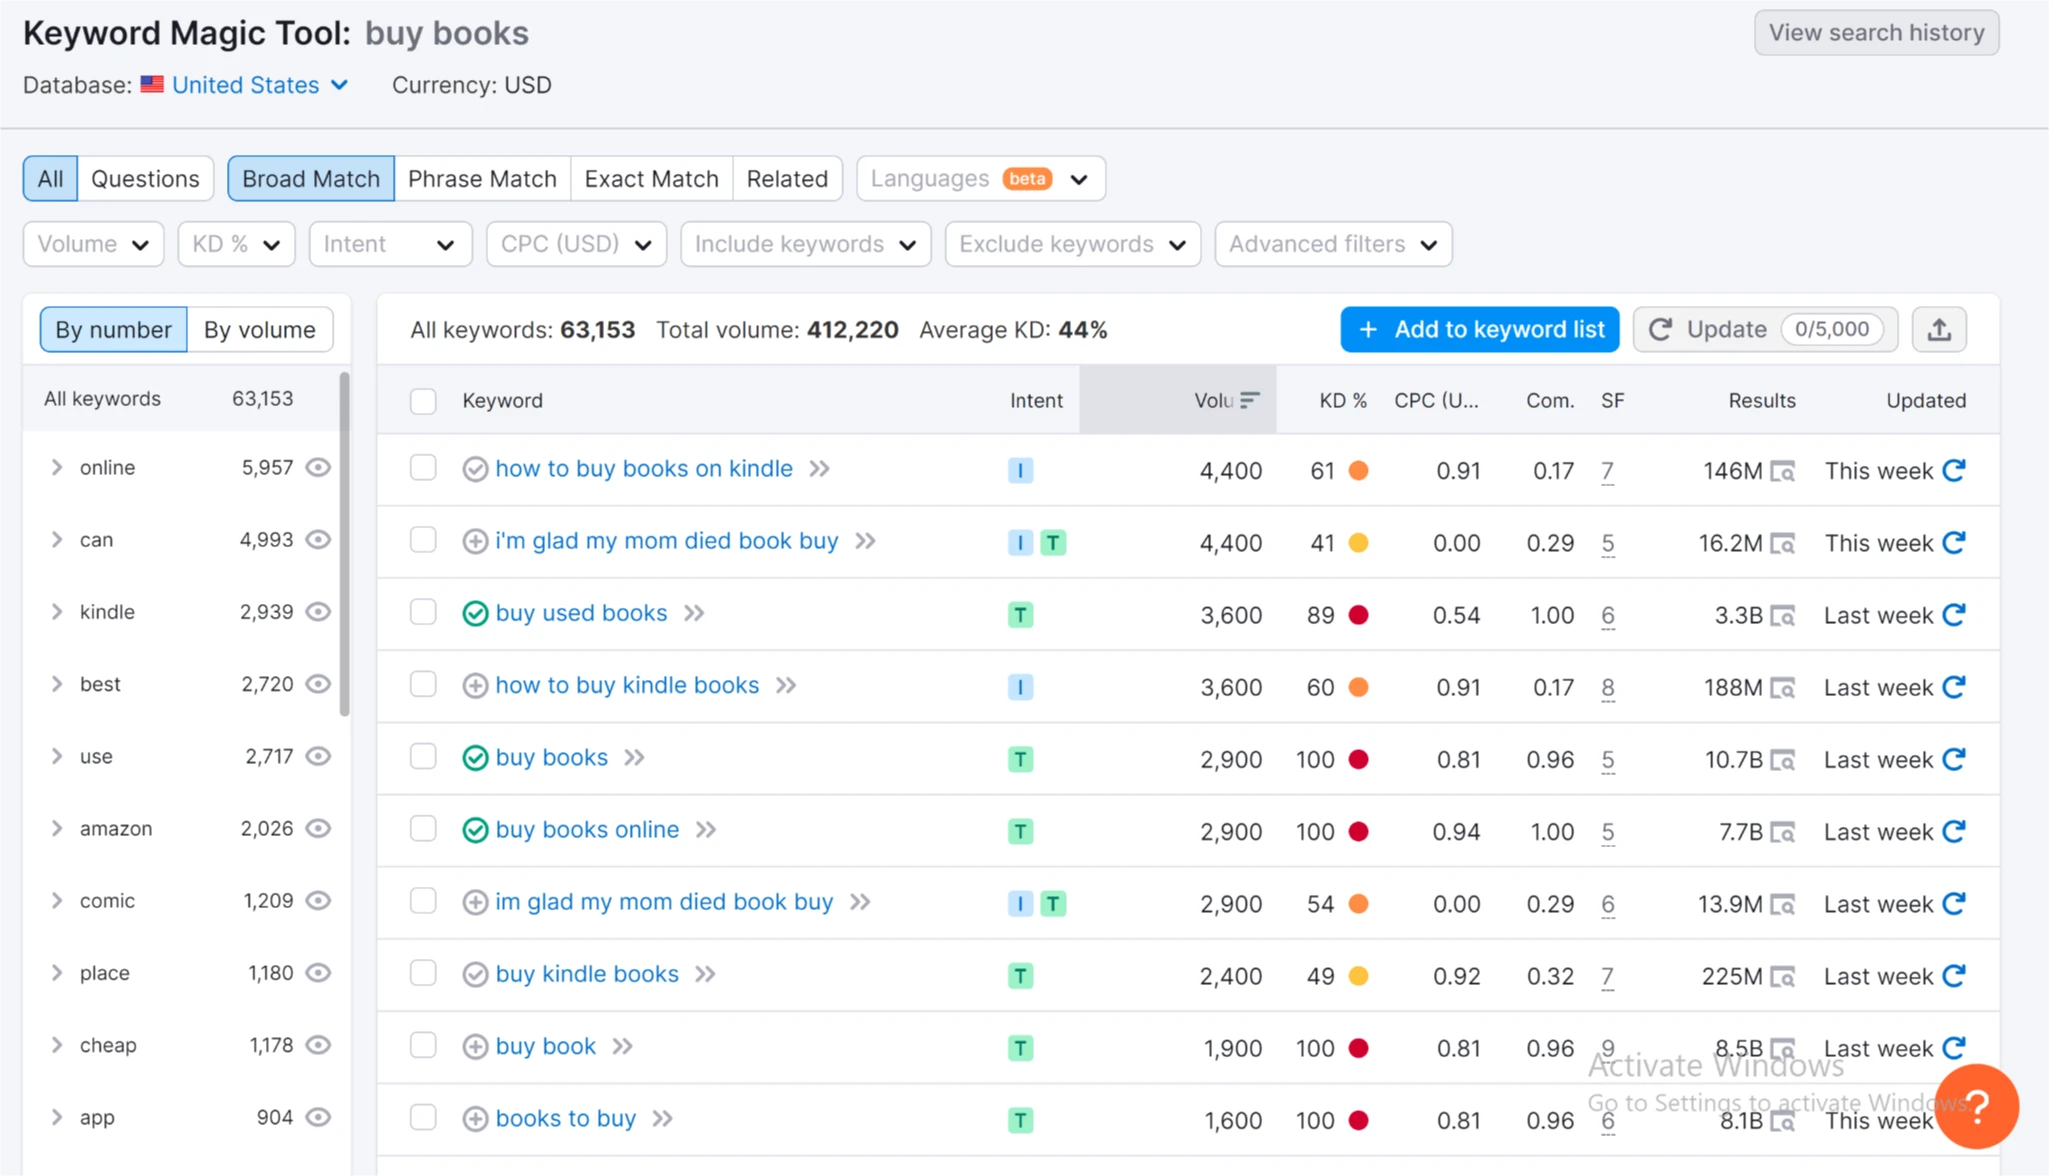Check the 'how to buy books on kindle' row
The height and width of the screenshot is (1176, 2049).
(423, 468)
